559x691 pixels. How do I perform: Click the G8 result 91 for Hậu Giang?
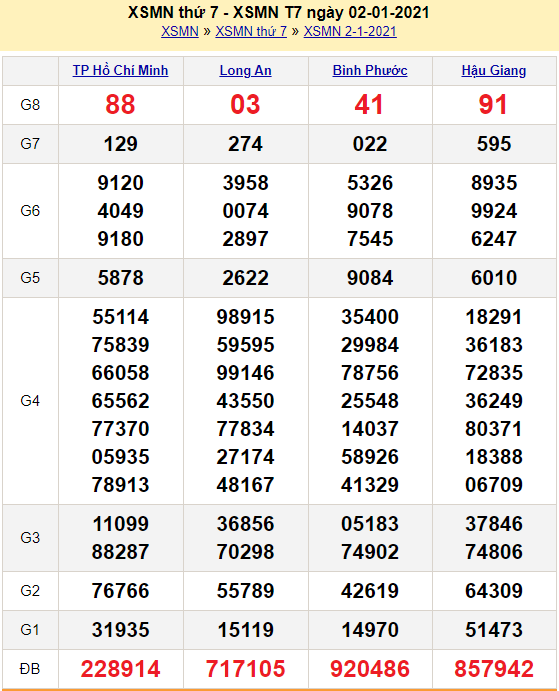point(493,105)
